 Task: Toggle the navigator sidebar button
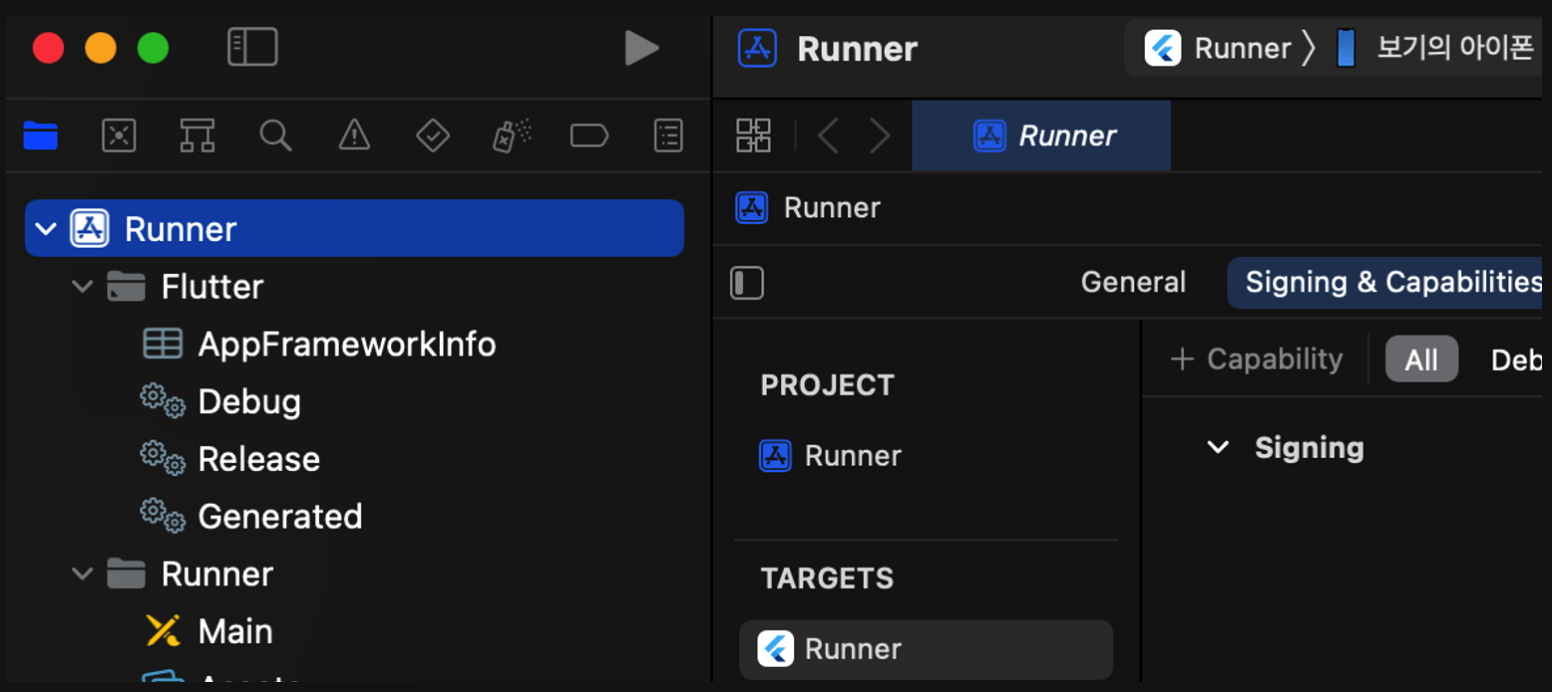tap(252, 47)
